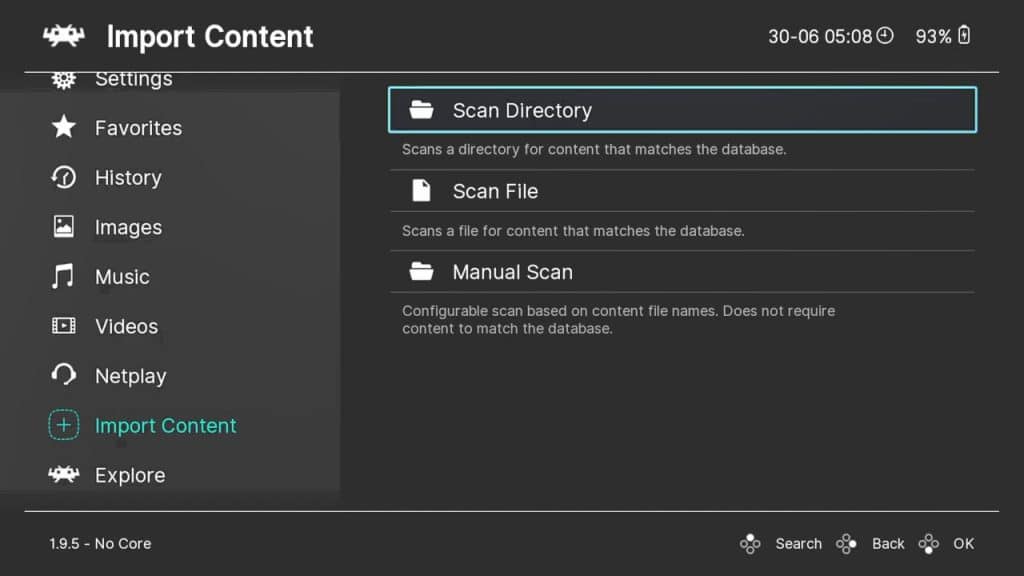The height and width of the screenshot is (576, 1024).
Task: Click the gamepad icon beside Search
Action: pos(750,543)
